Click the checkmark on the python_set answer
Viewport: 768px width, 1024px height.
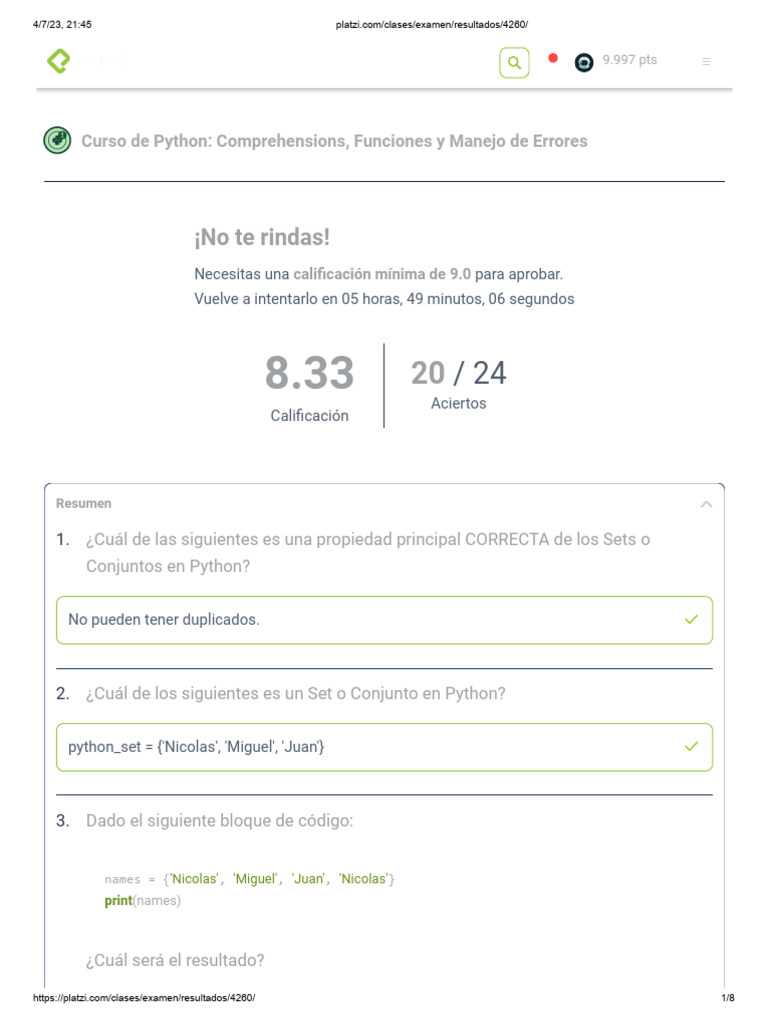pos(691,747)
